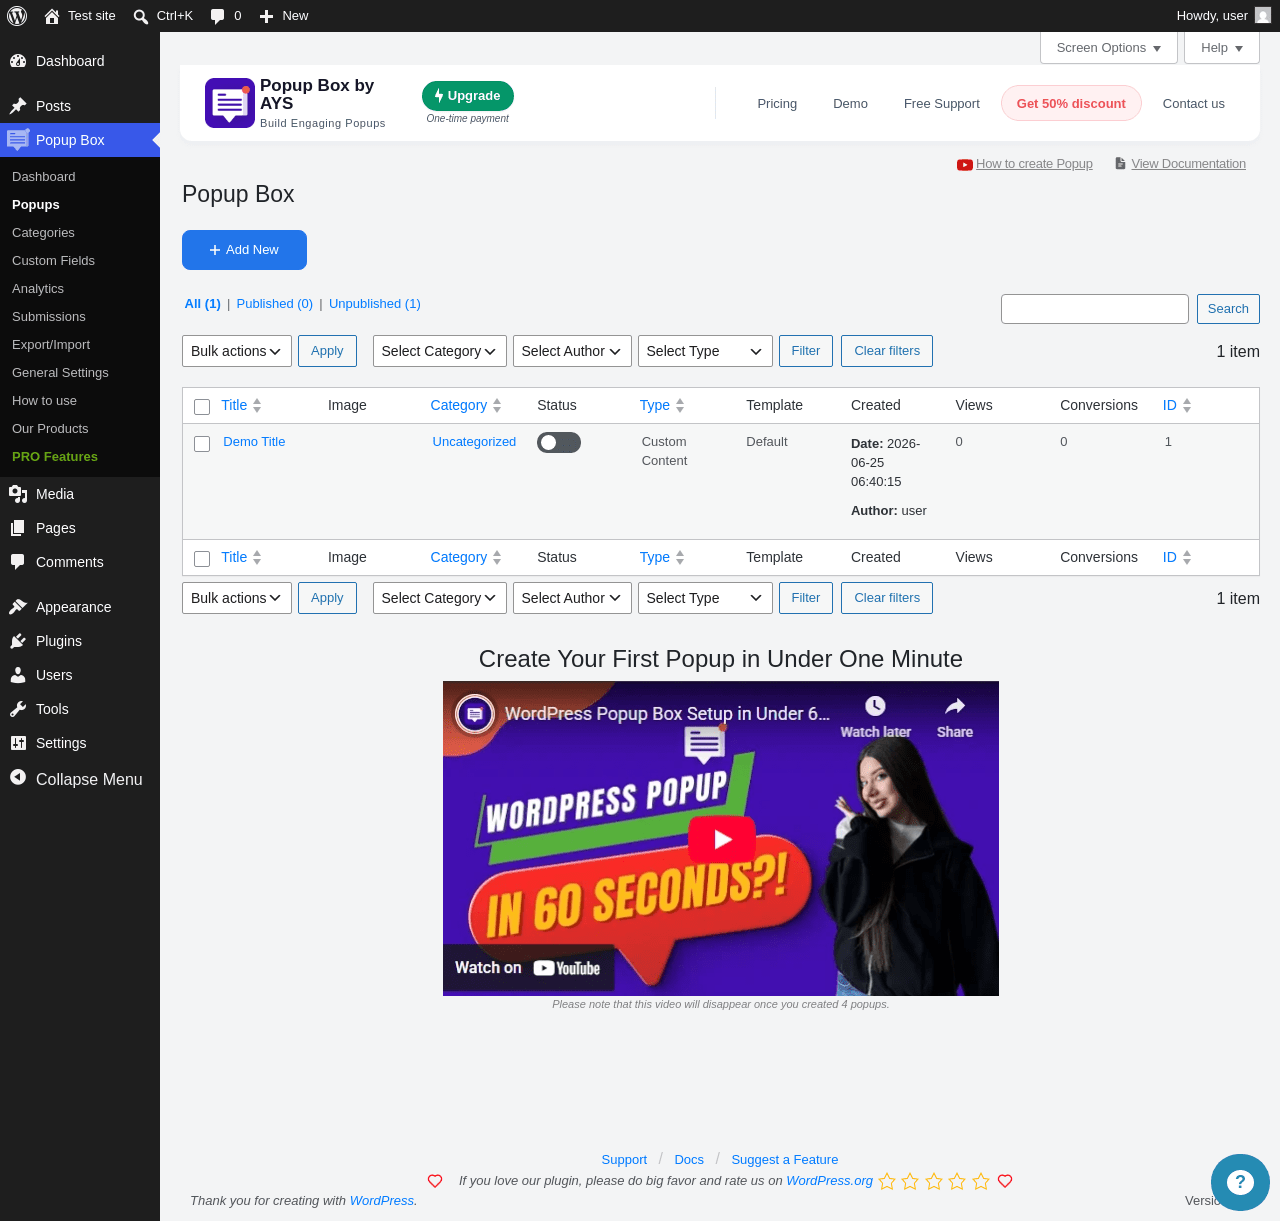
Task: Click the Users person icon
Action: point(18,675)
